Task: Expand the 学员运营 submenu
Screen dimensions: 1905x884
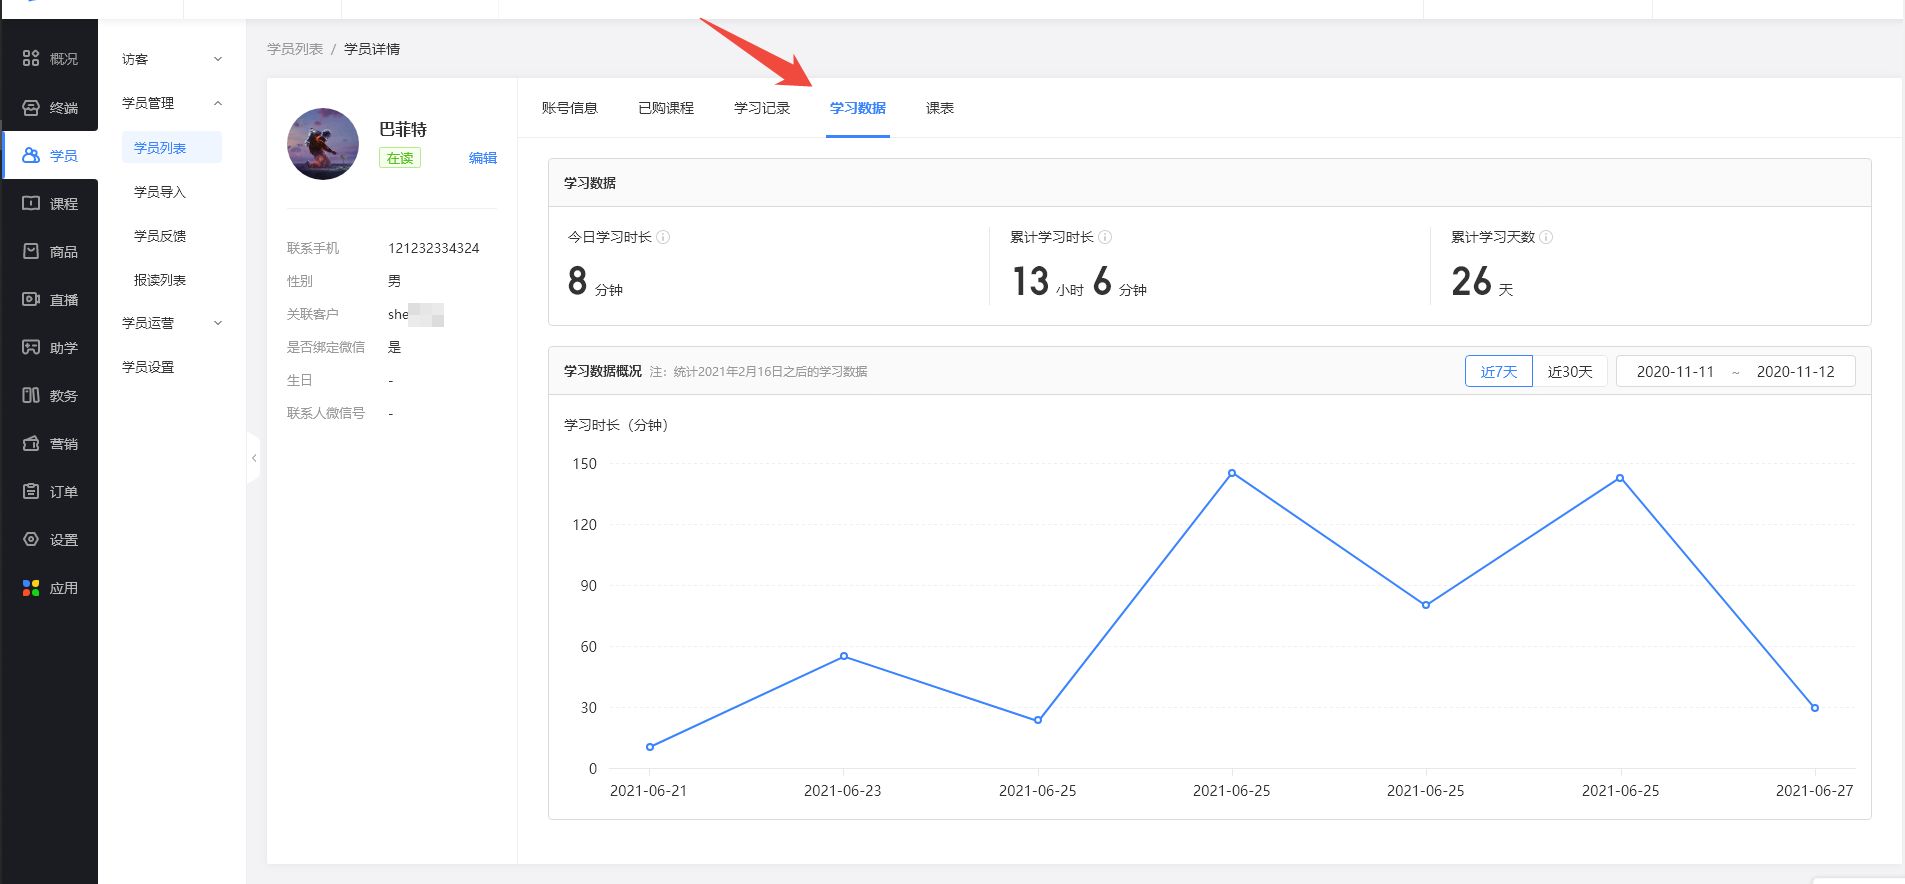Action: pos(217,323)
